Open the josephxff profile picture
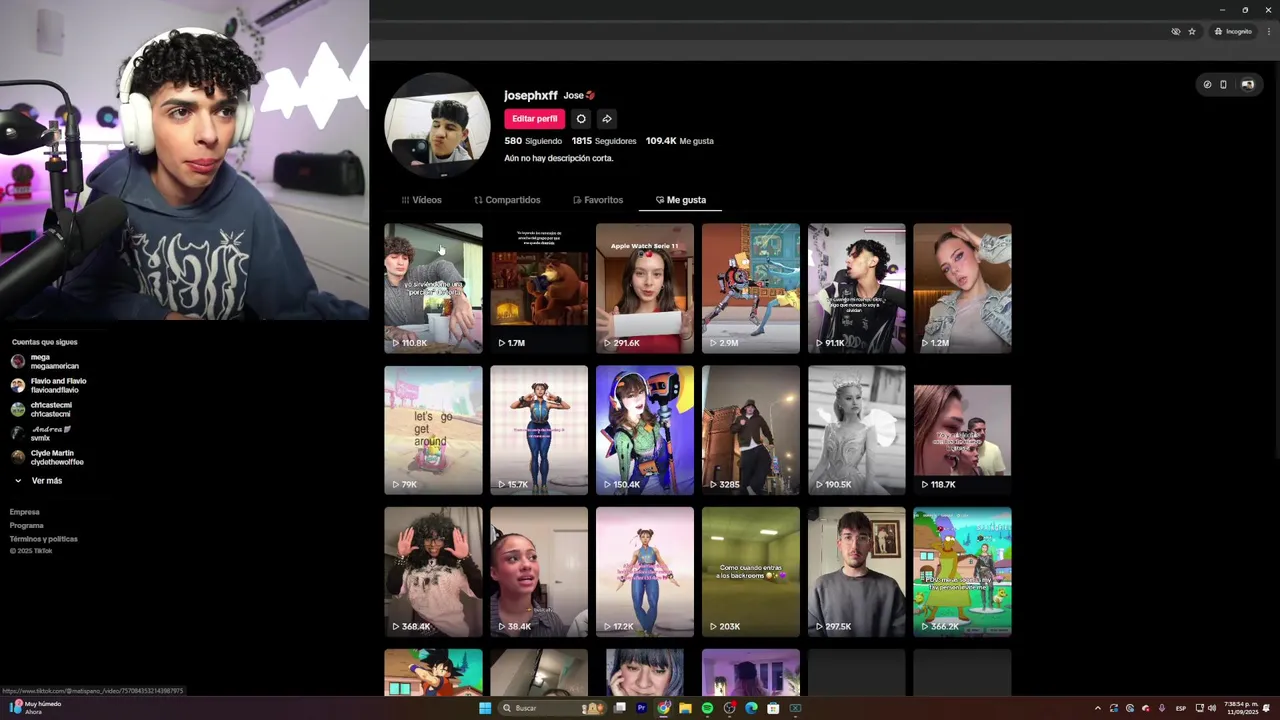The image size is (1280, 720). (437, 126)
